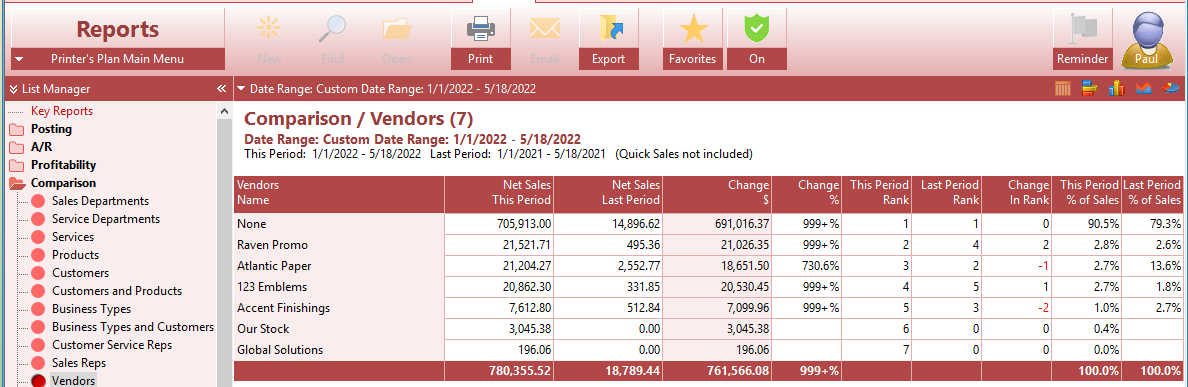
Task: Expand the Profitability folder
Action: point(53,165)
